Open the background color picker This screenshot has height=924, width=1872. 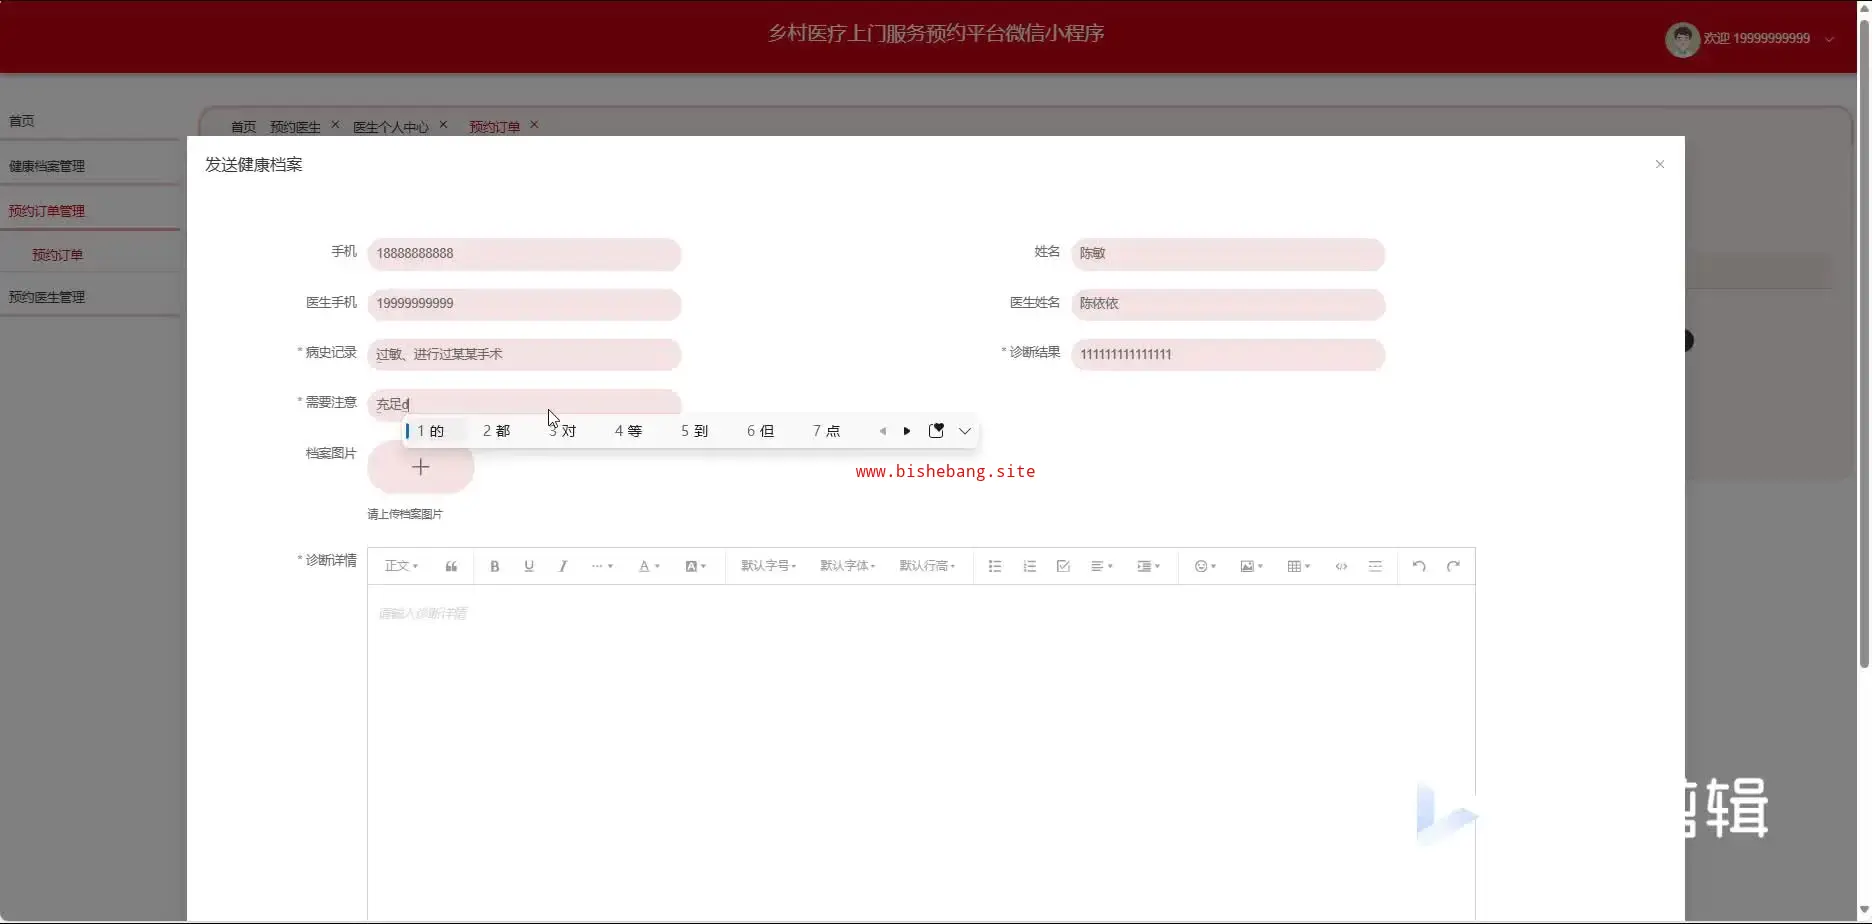click(695, 566)
